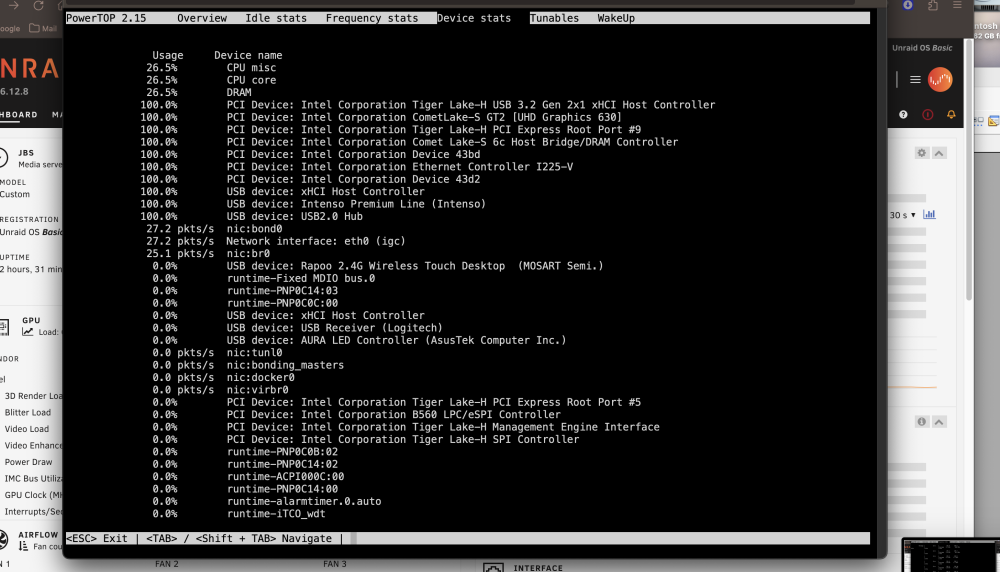Click the nic:bond0 row

coord(214,229)
